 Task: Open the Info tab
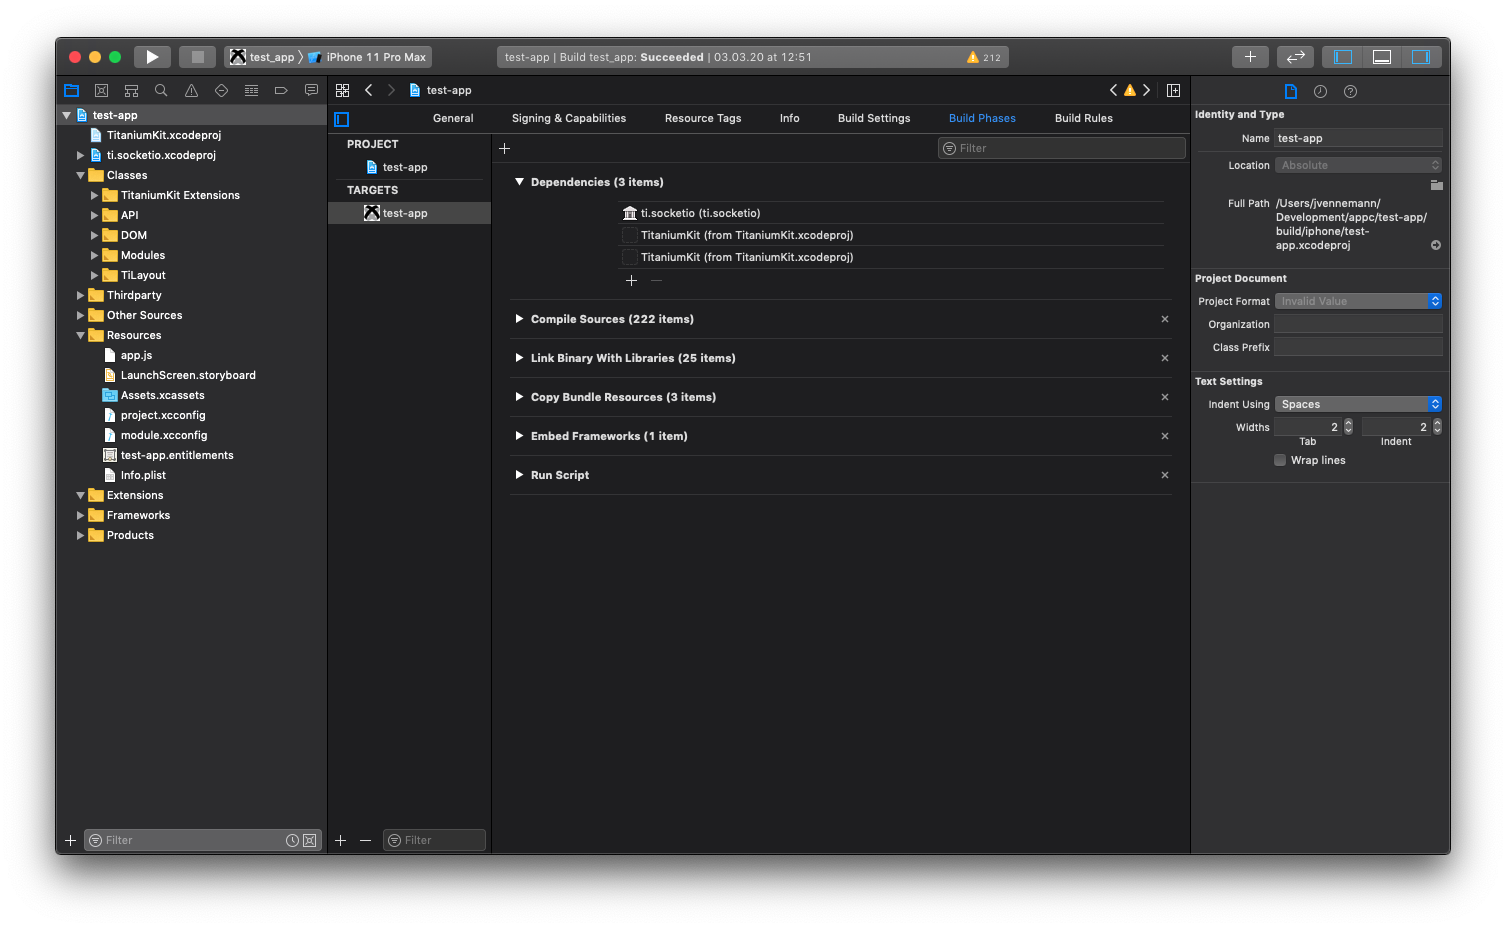pyautogui.click(x=790, y=118)
